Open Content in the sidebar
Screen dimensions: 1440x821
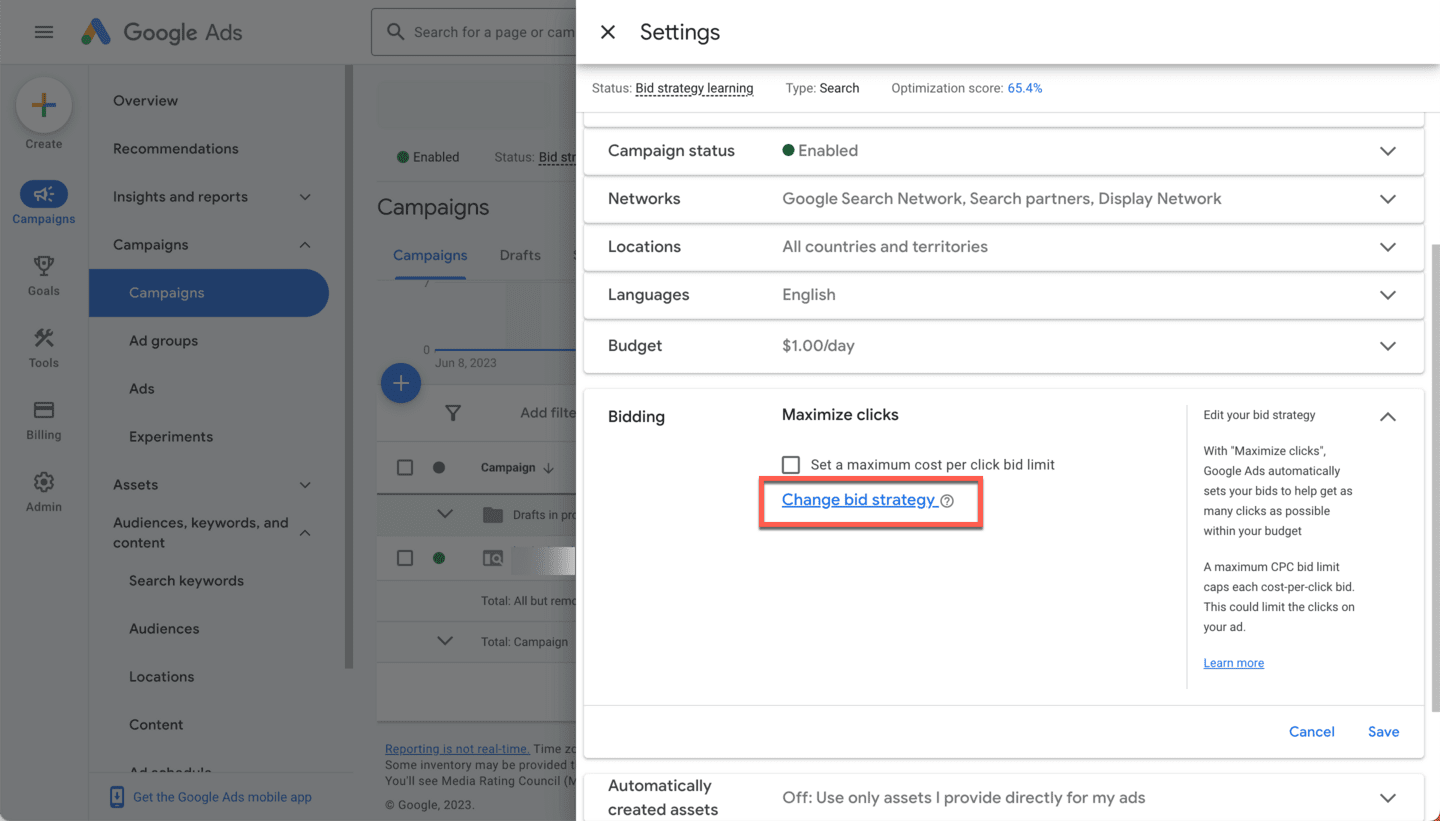tap(156, 725)
